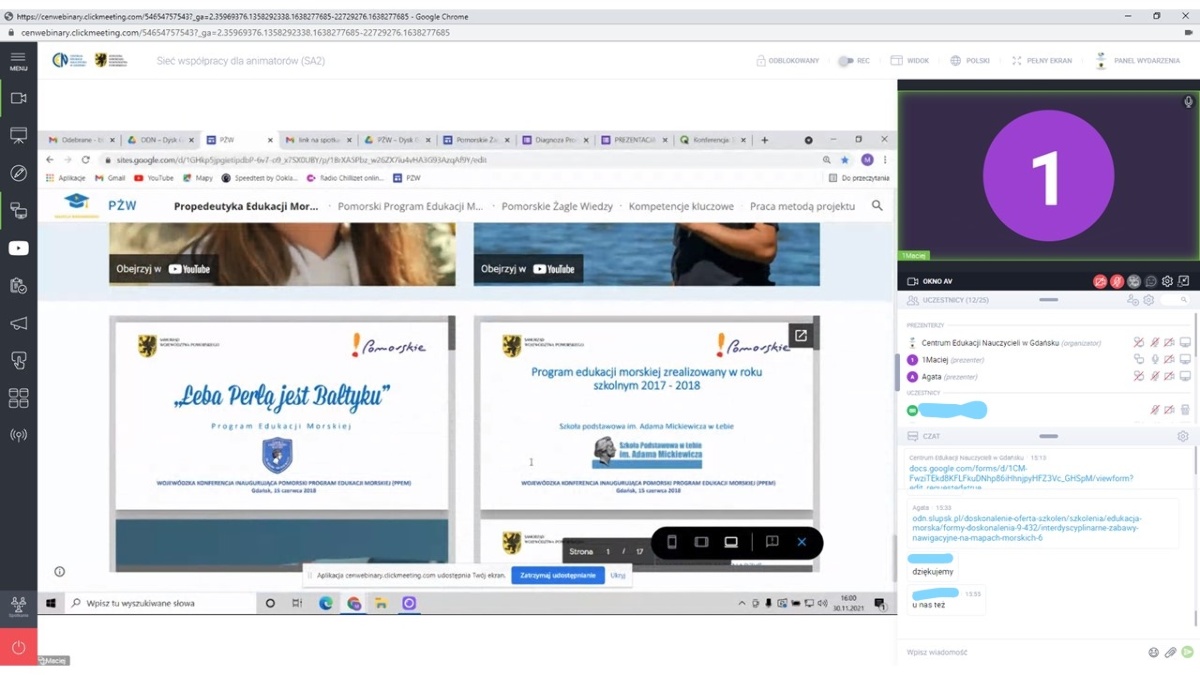
Task: Select the whiteboard pen tool in sidebar
Action: (18, 173)
